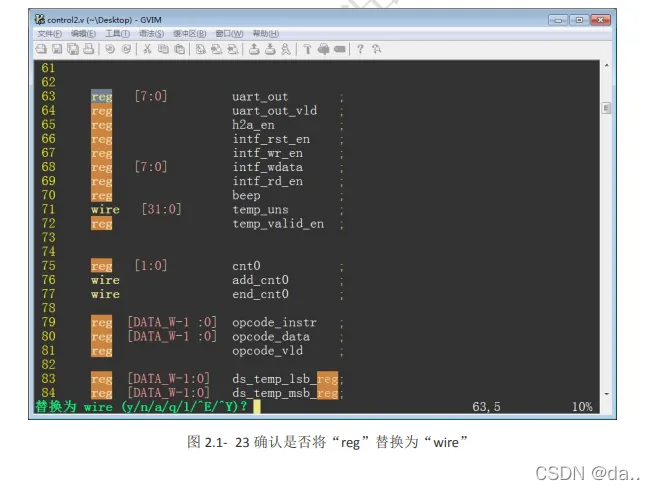Click intf_rst_en on line 66

point(271,139)
